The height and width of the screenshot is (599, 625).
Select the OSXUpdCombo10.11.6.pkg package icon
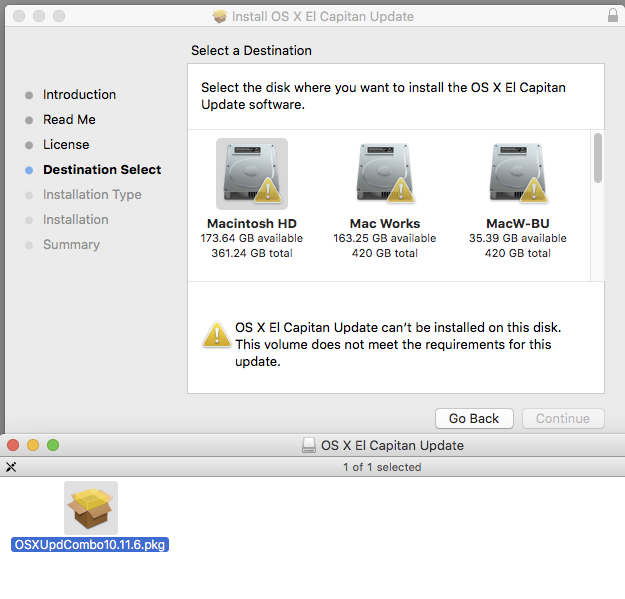pyautogui.click(x=91, y=508)
